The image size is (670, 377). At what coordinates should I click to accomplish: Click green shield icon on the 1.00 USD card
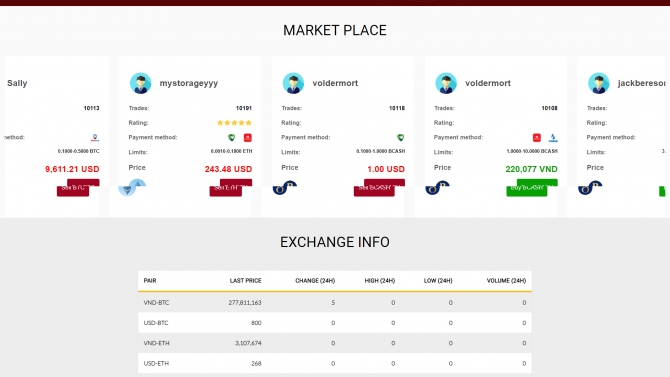tap(400, 137)
